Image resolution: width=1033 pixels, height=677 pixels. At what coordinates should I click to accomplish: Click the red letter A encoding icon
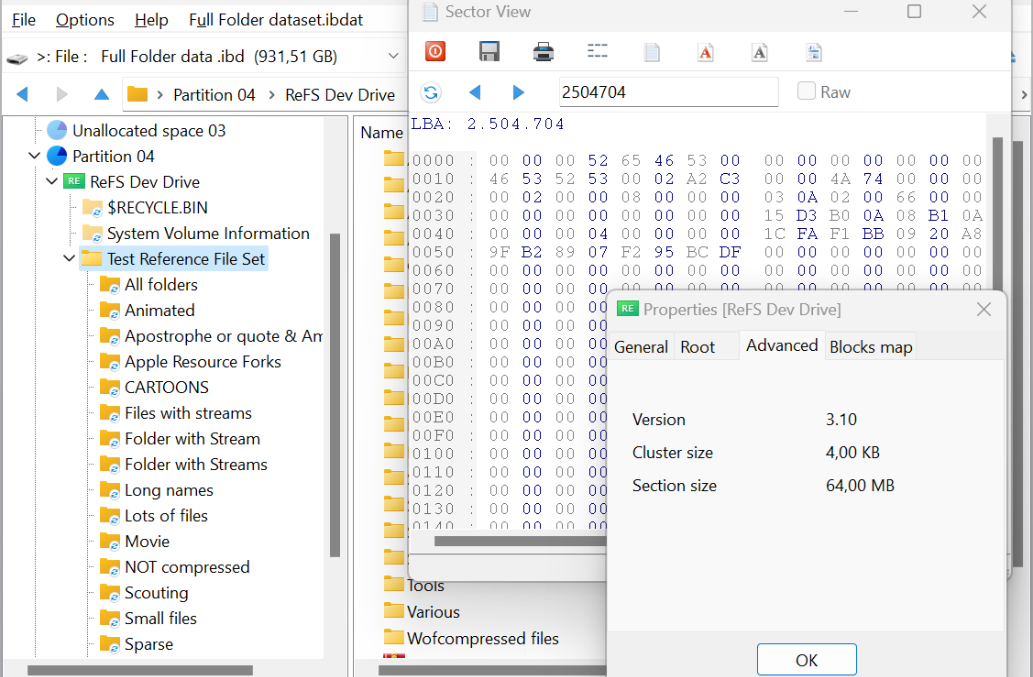pyautogui.click(x=705, y=52)
